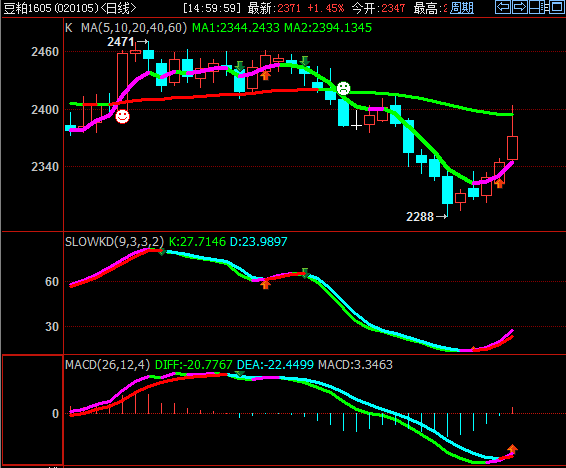This screenshot has height=468, width=566.
Task: Click the orange up arrow on MACD panel
Action: [512, 449]
